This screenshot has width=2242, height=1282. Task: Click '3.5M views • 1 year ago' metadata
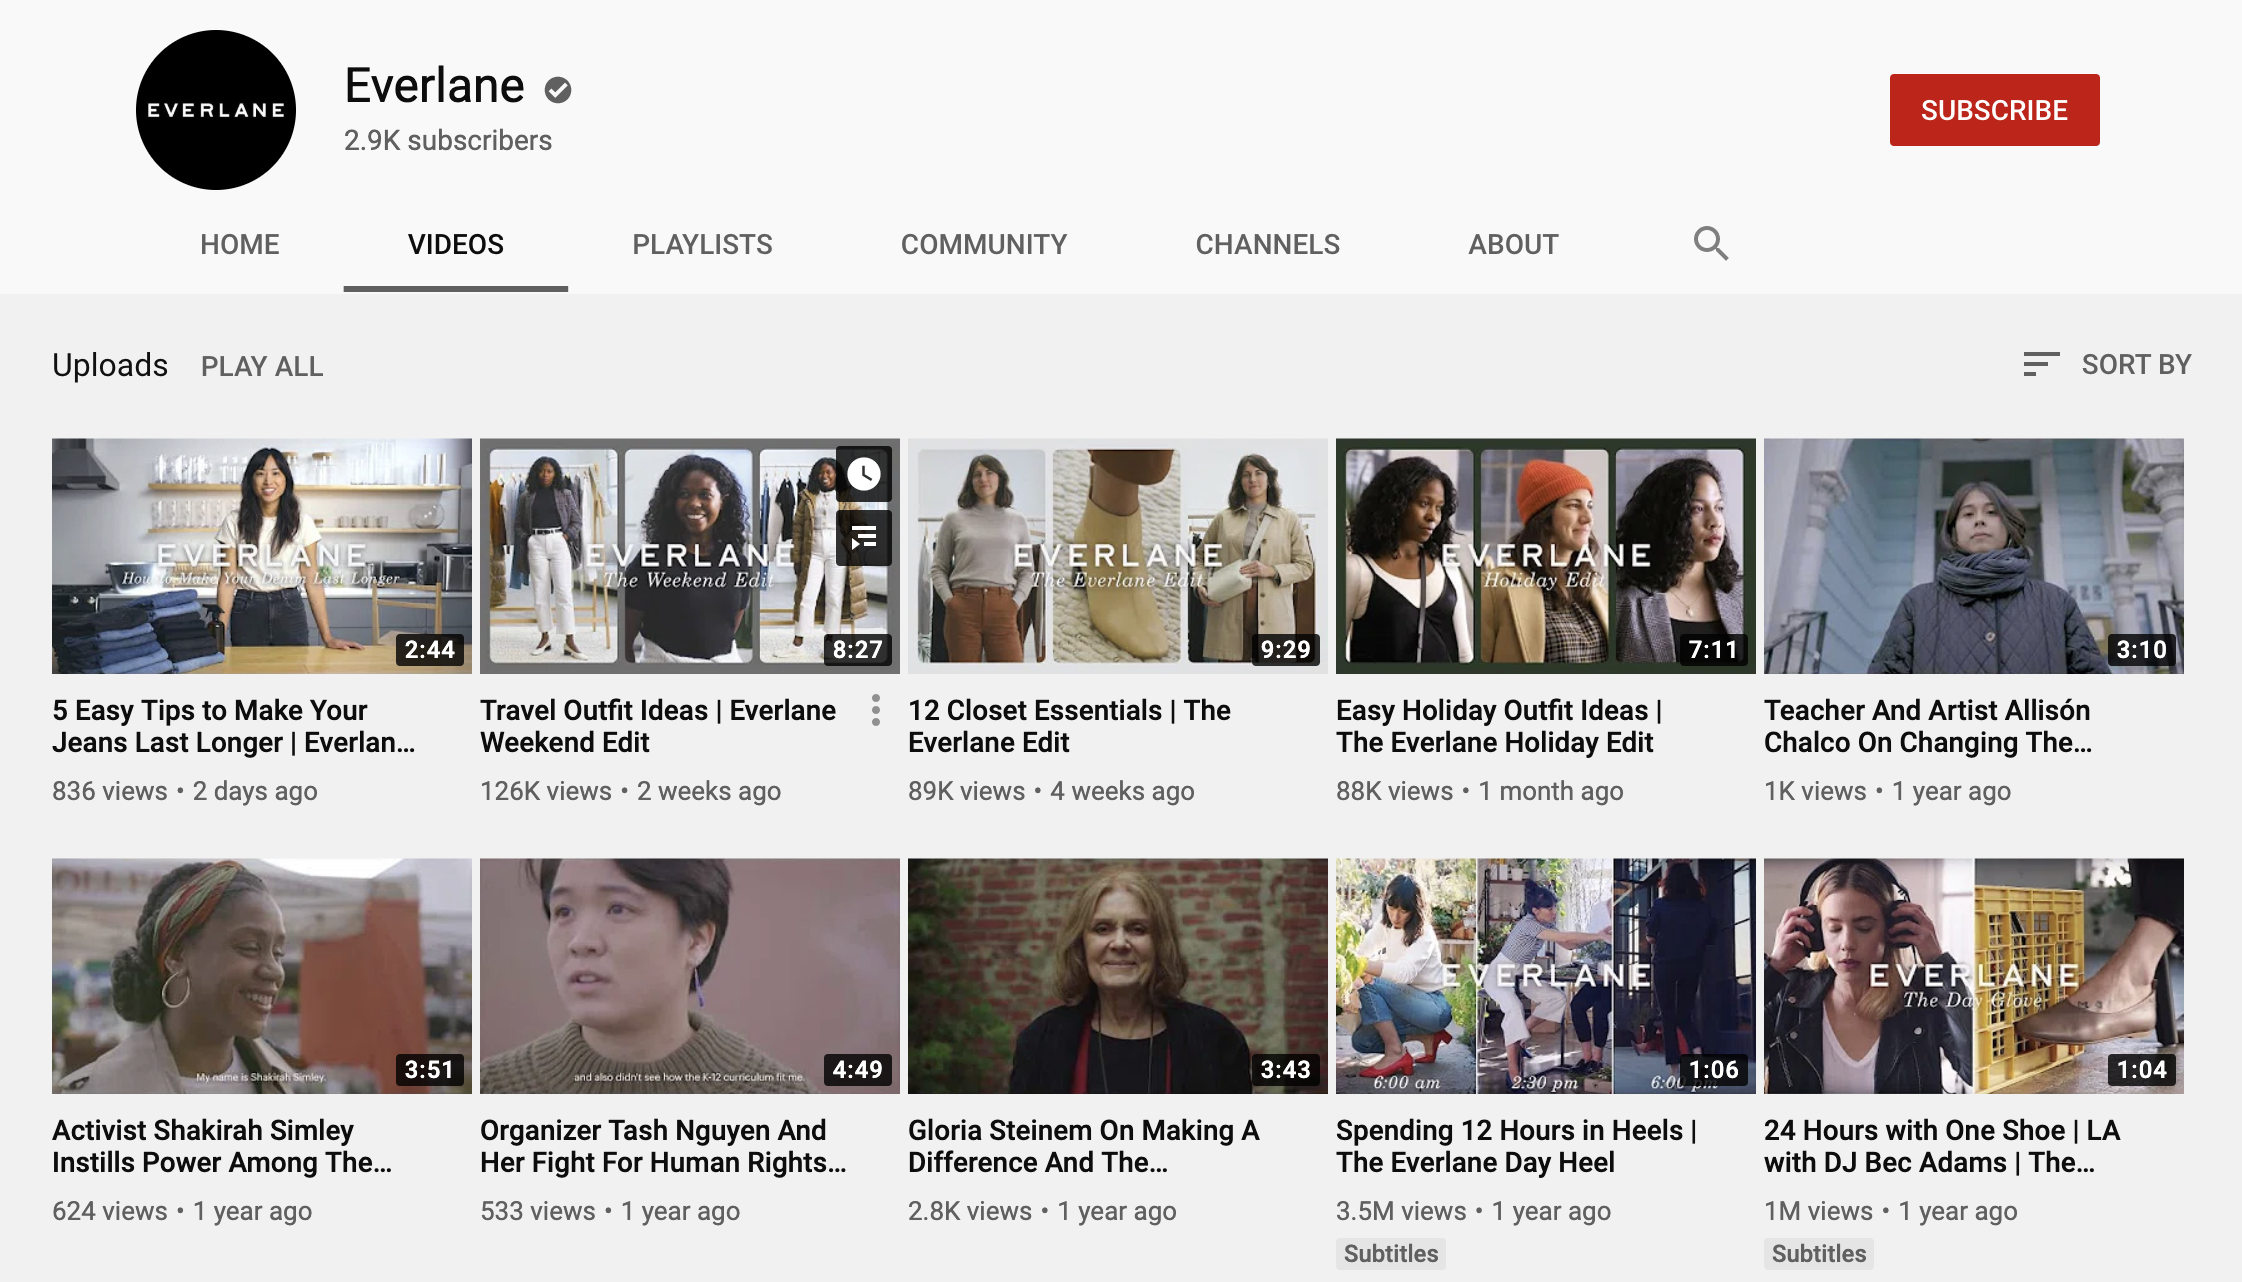pos(1473,1211)
